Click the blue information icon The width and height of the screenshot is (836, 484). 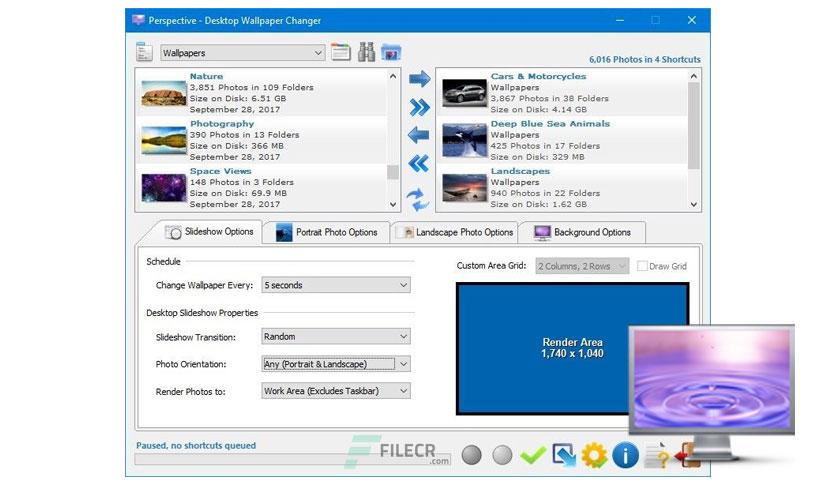click(625, 456)
